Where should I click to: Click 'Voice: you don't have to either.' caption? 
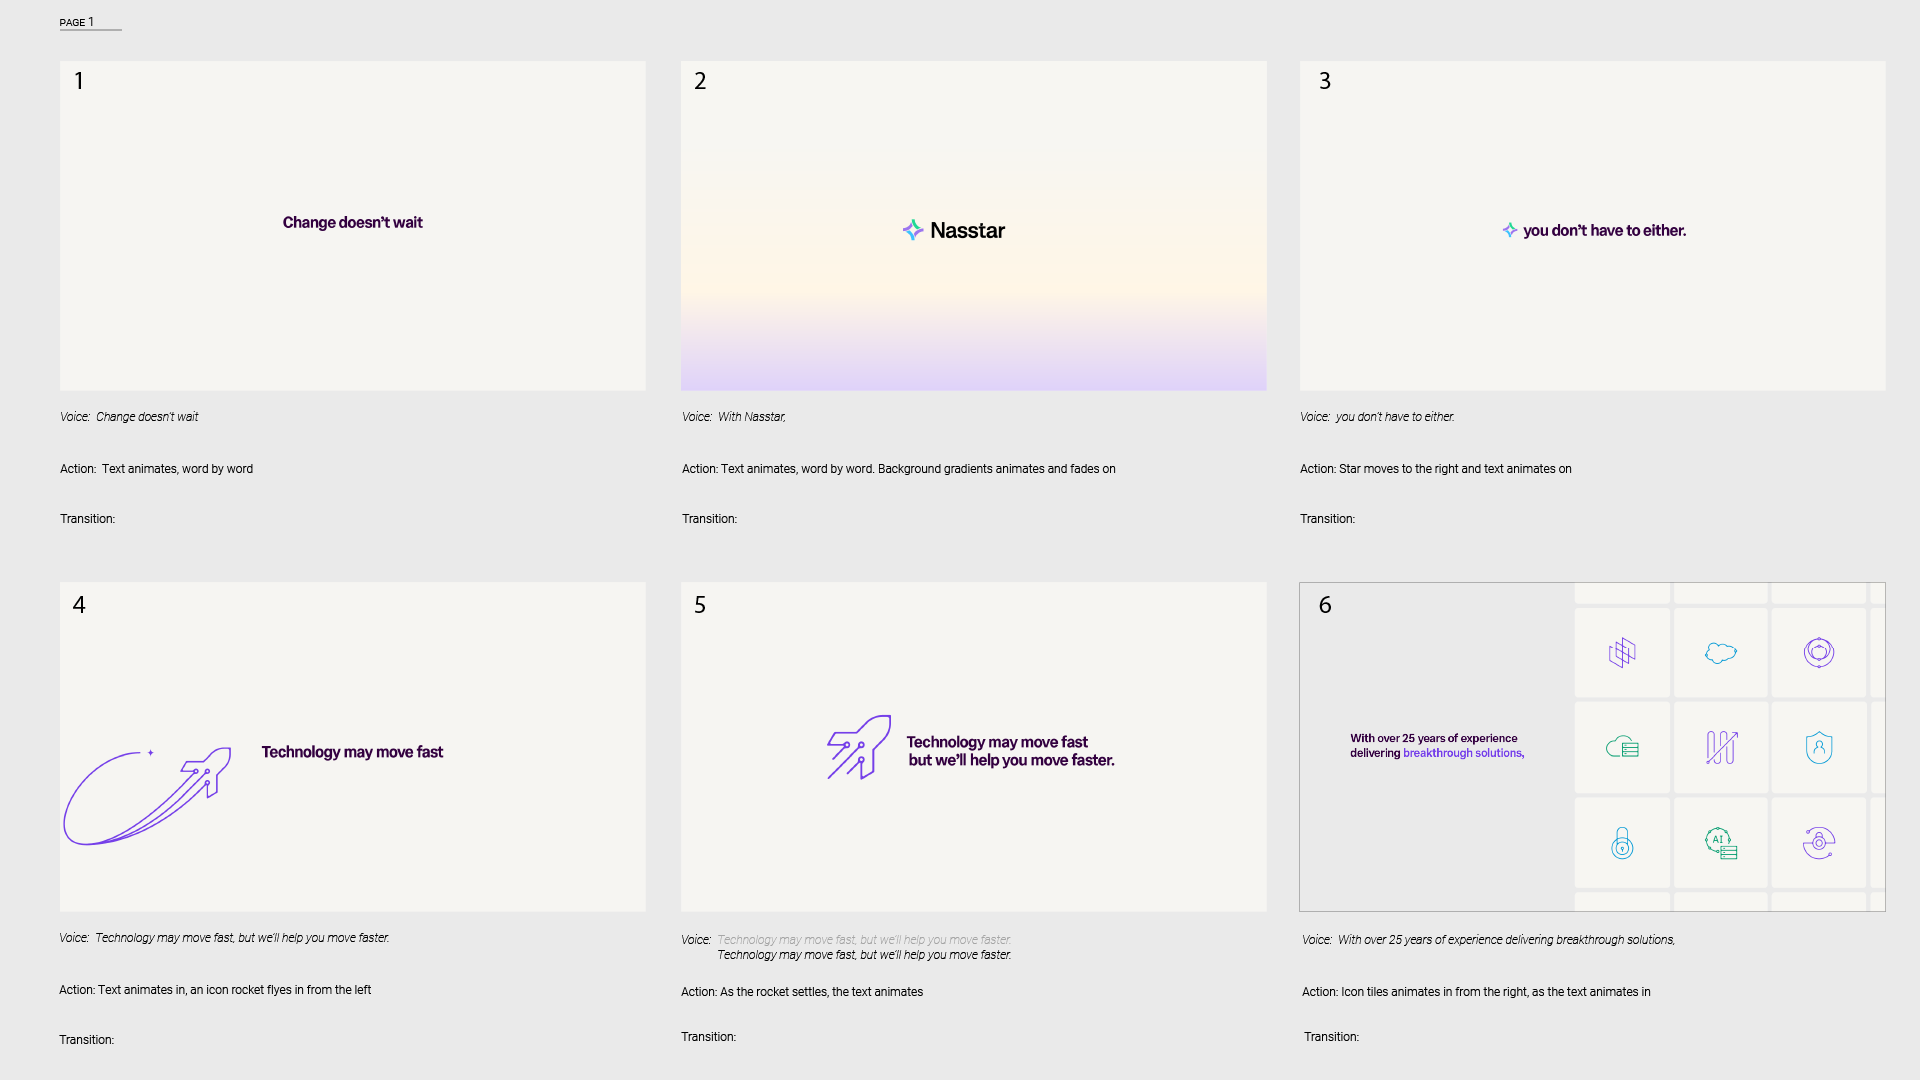pyautogui.click(x=1377, y=417)
